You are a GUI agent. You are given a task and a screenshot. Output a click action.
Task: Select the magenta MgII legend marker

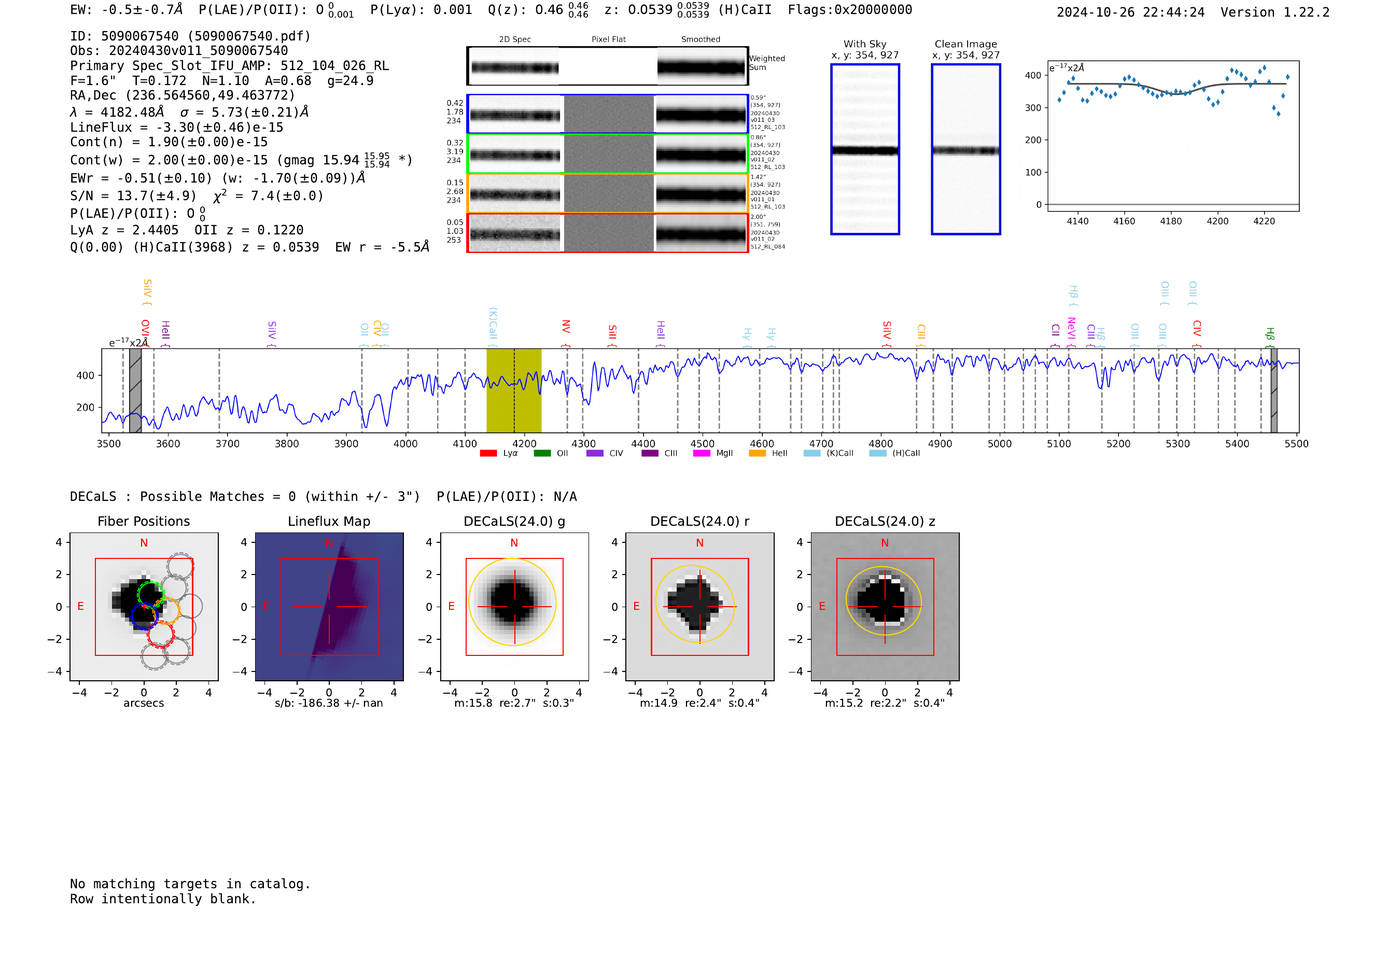[701, 453]
